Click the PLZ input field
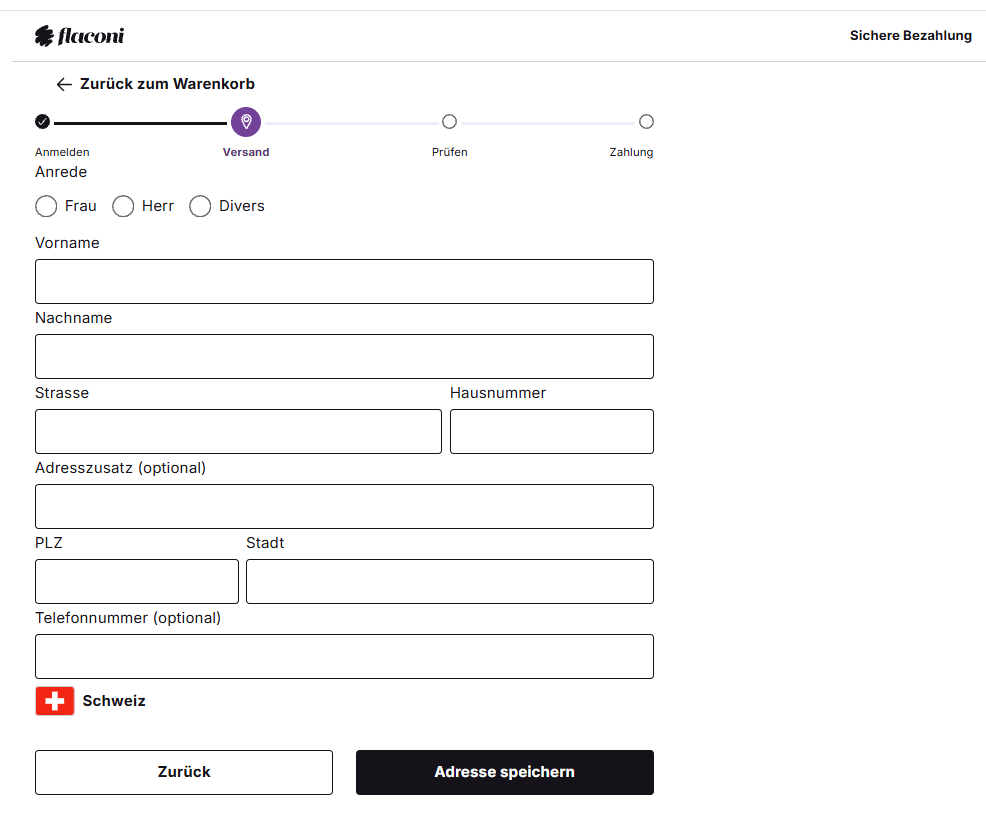Image resolution: width=986 pixels, height=829 pixels. tap(137, 581)
